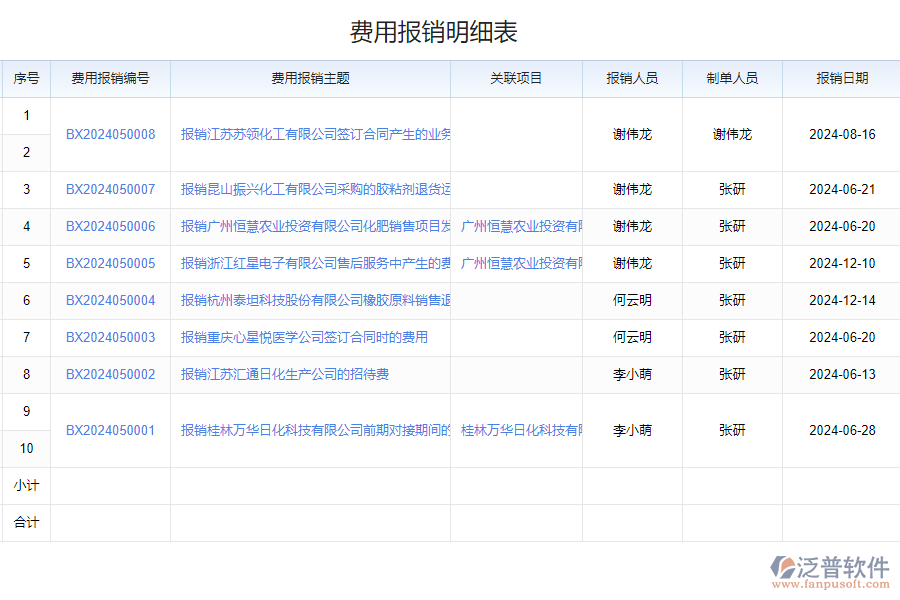Click the 报销人员 column header
900x600 pixels.
[632, 78]
